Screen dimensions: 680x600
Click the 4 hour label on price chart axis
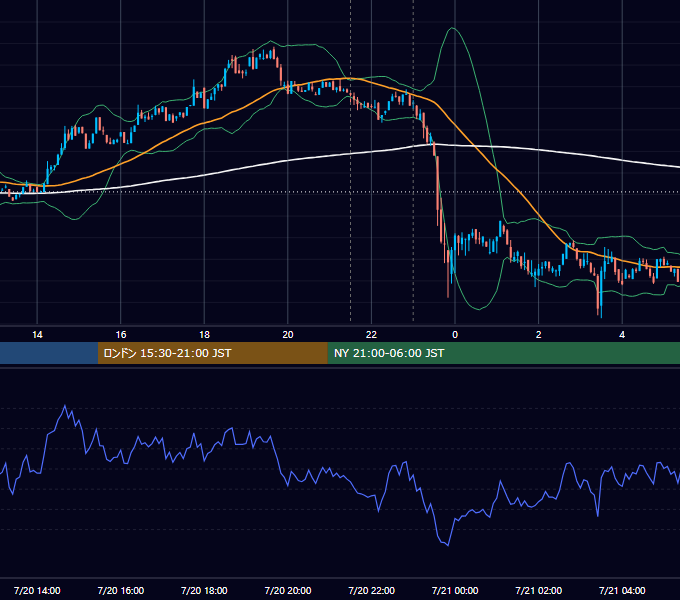tap(622, 335)
